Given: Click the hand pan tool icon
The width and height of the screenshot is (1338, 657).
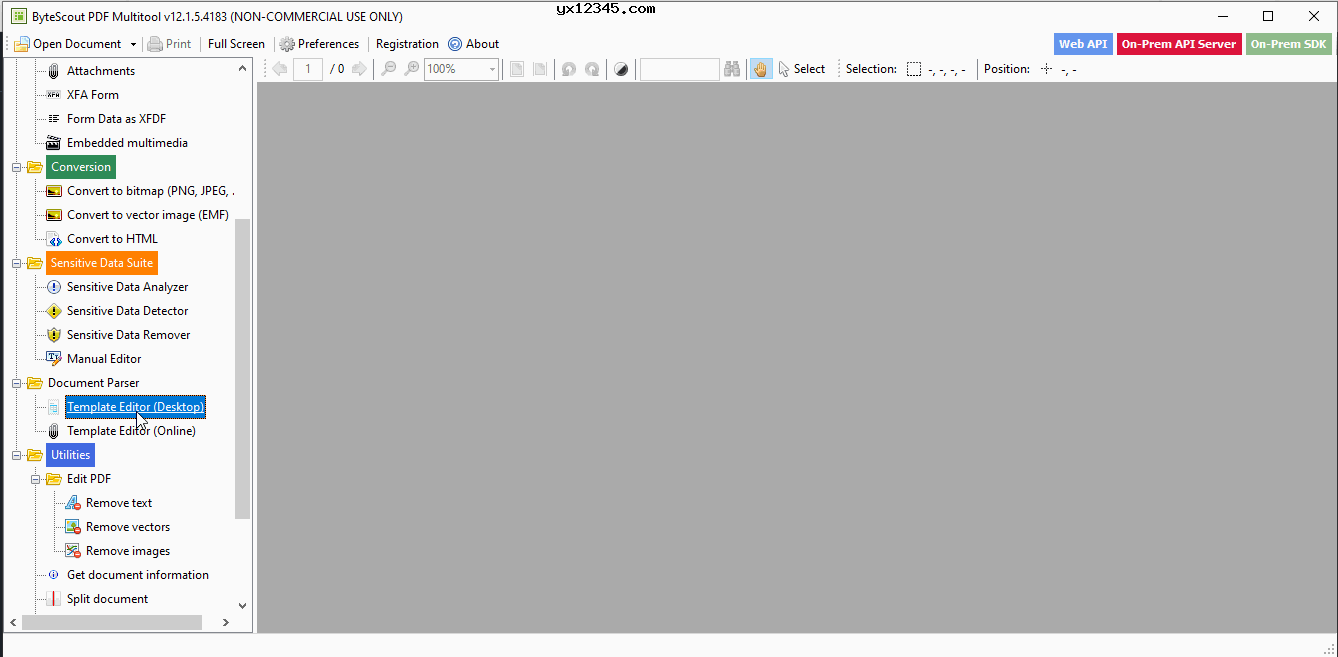Looking at the screenshot, I should coord(761,69).
